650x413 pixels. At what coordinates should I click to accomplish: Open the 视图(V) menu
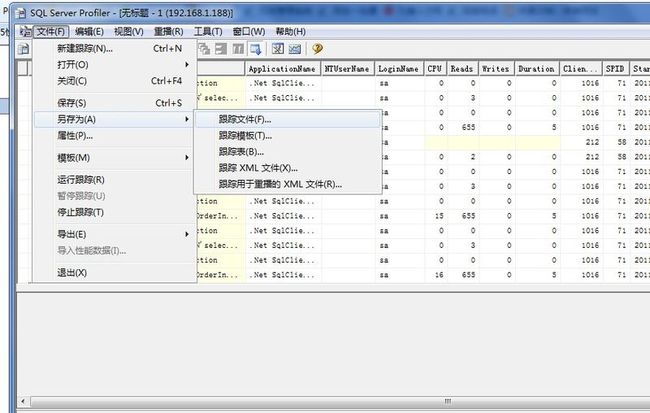[x=129, y=32]
